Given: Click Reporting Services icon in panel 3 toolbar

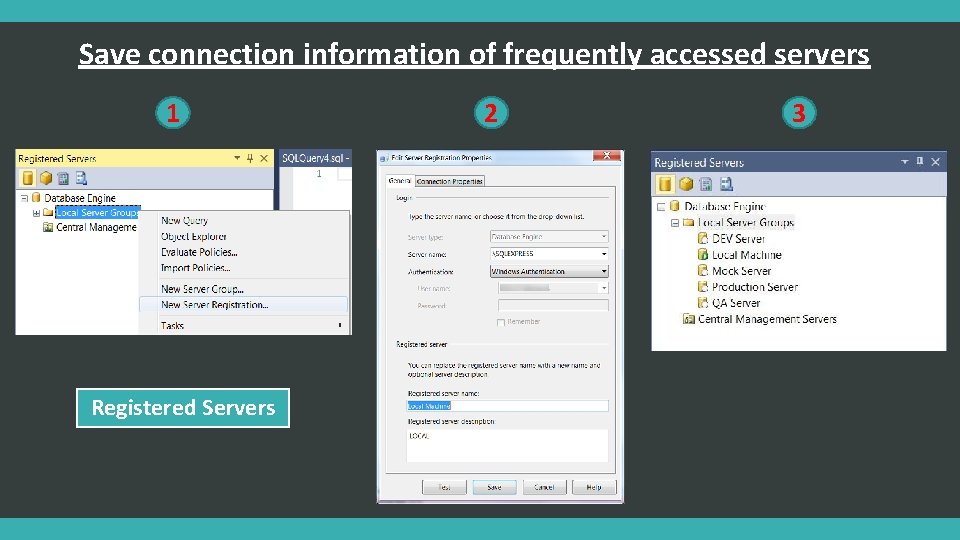Looking at the screenshot, I should tap(705, 184).
